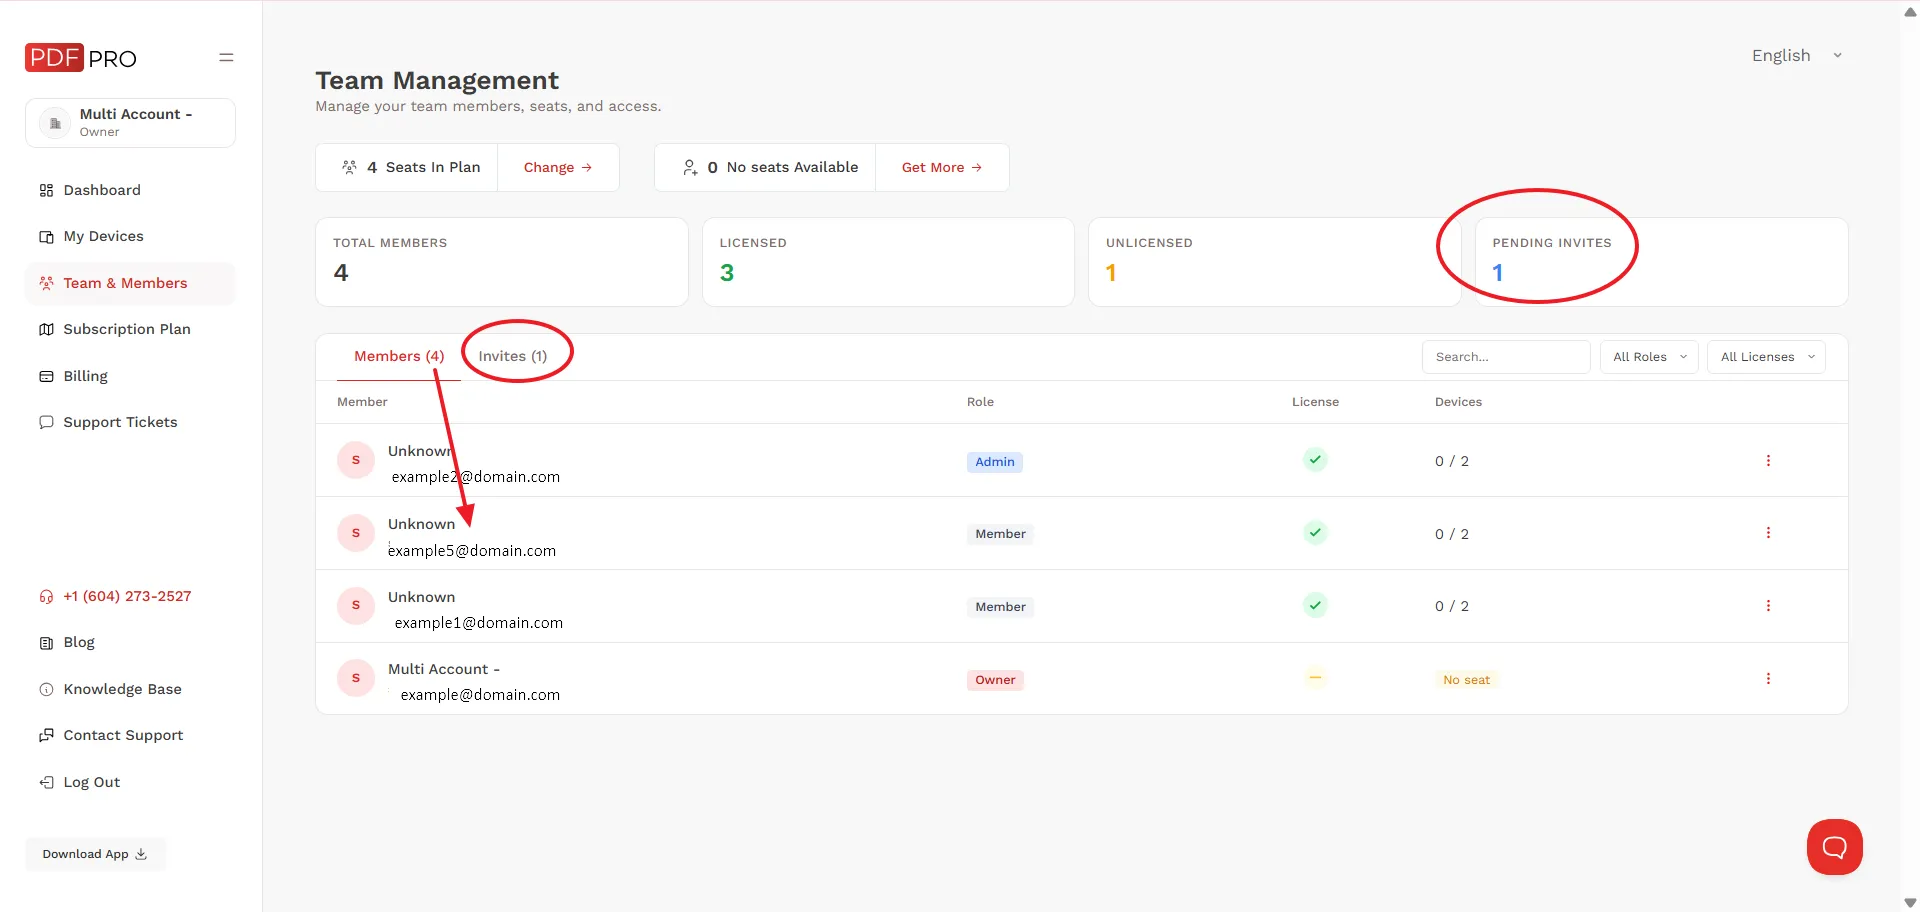Collapse the sidebar with the hamburger icon
Screen dimensions: 1920x912
point(226,58)
